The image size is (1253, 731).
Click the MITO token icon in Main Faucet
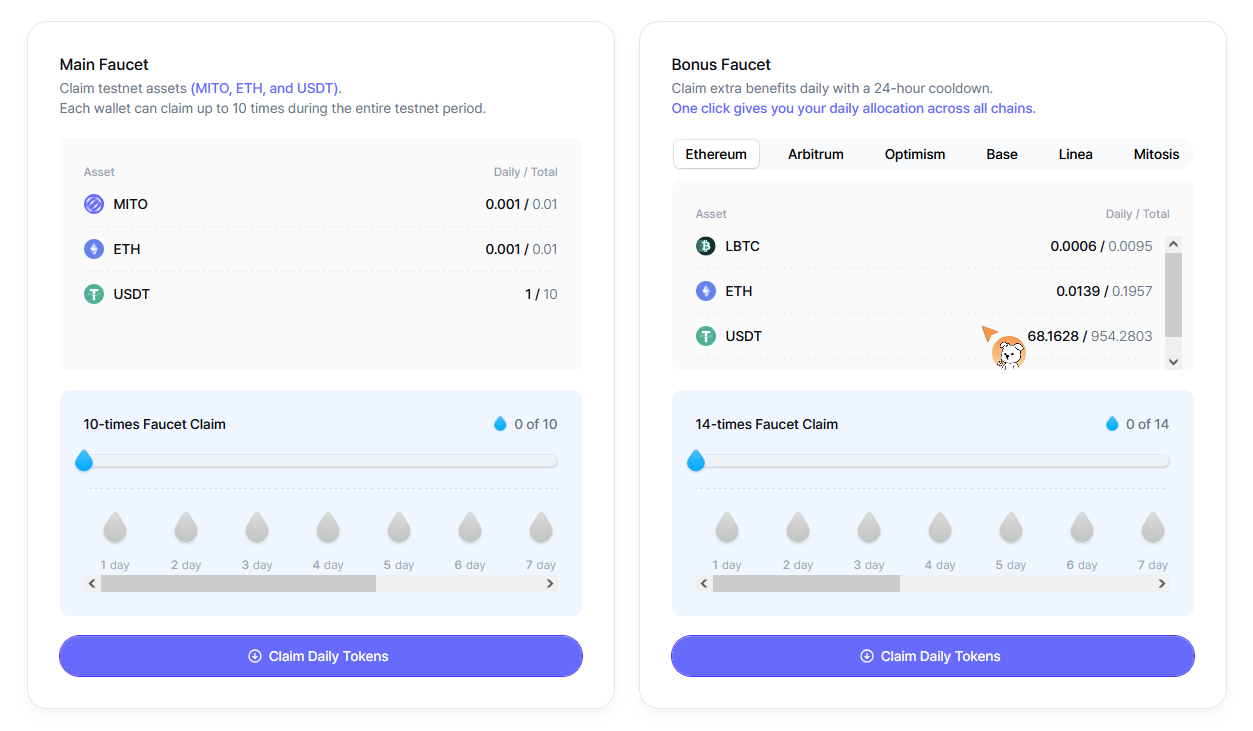(x=94, y=204)
